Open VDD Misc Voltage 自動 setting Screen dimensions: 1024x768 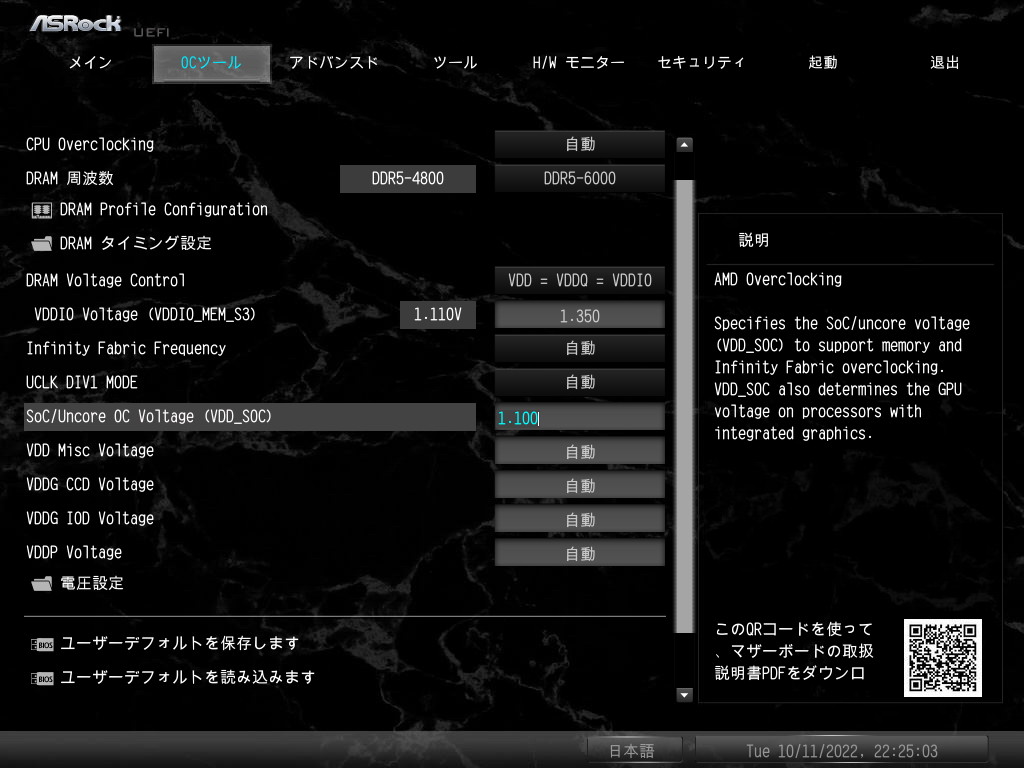580,451
